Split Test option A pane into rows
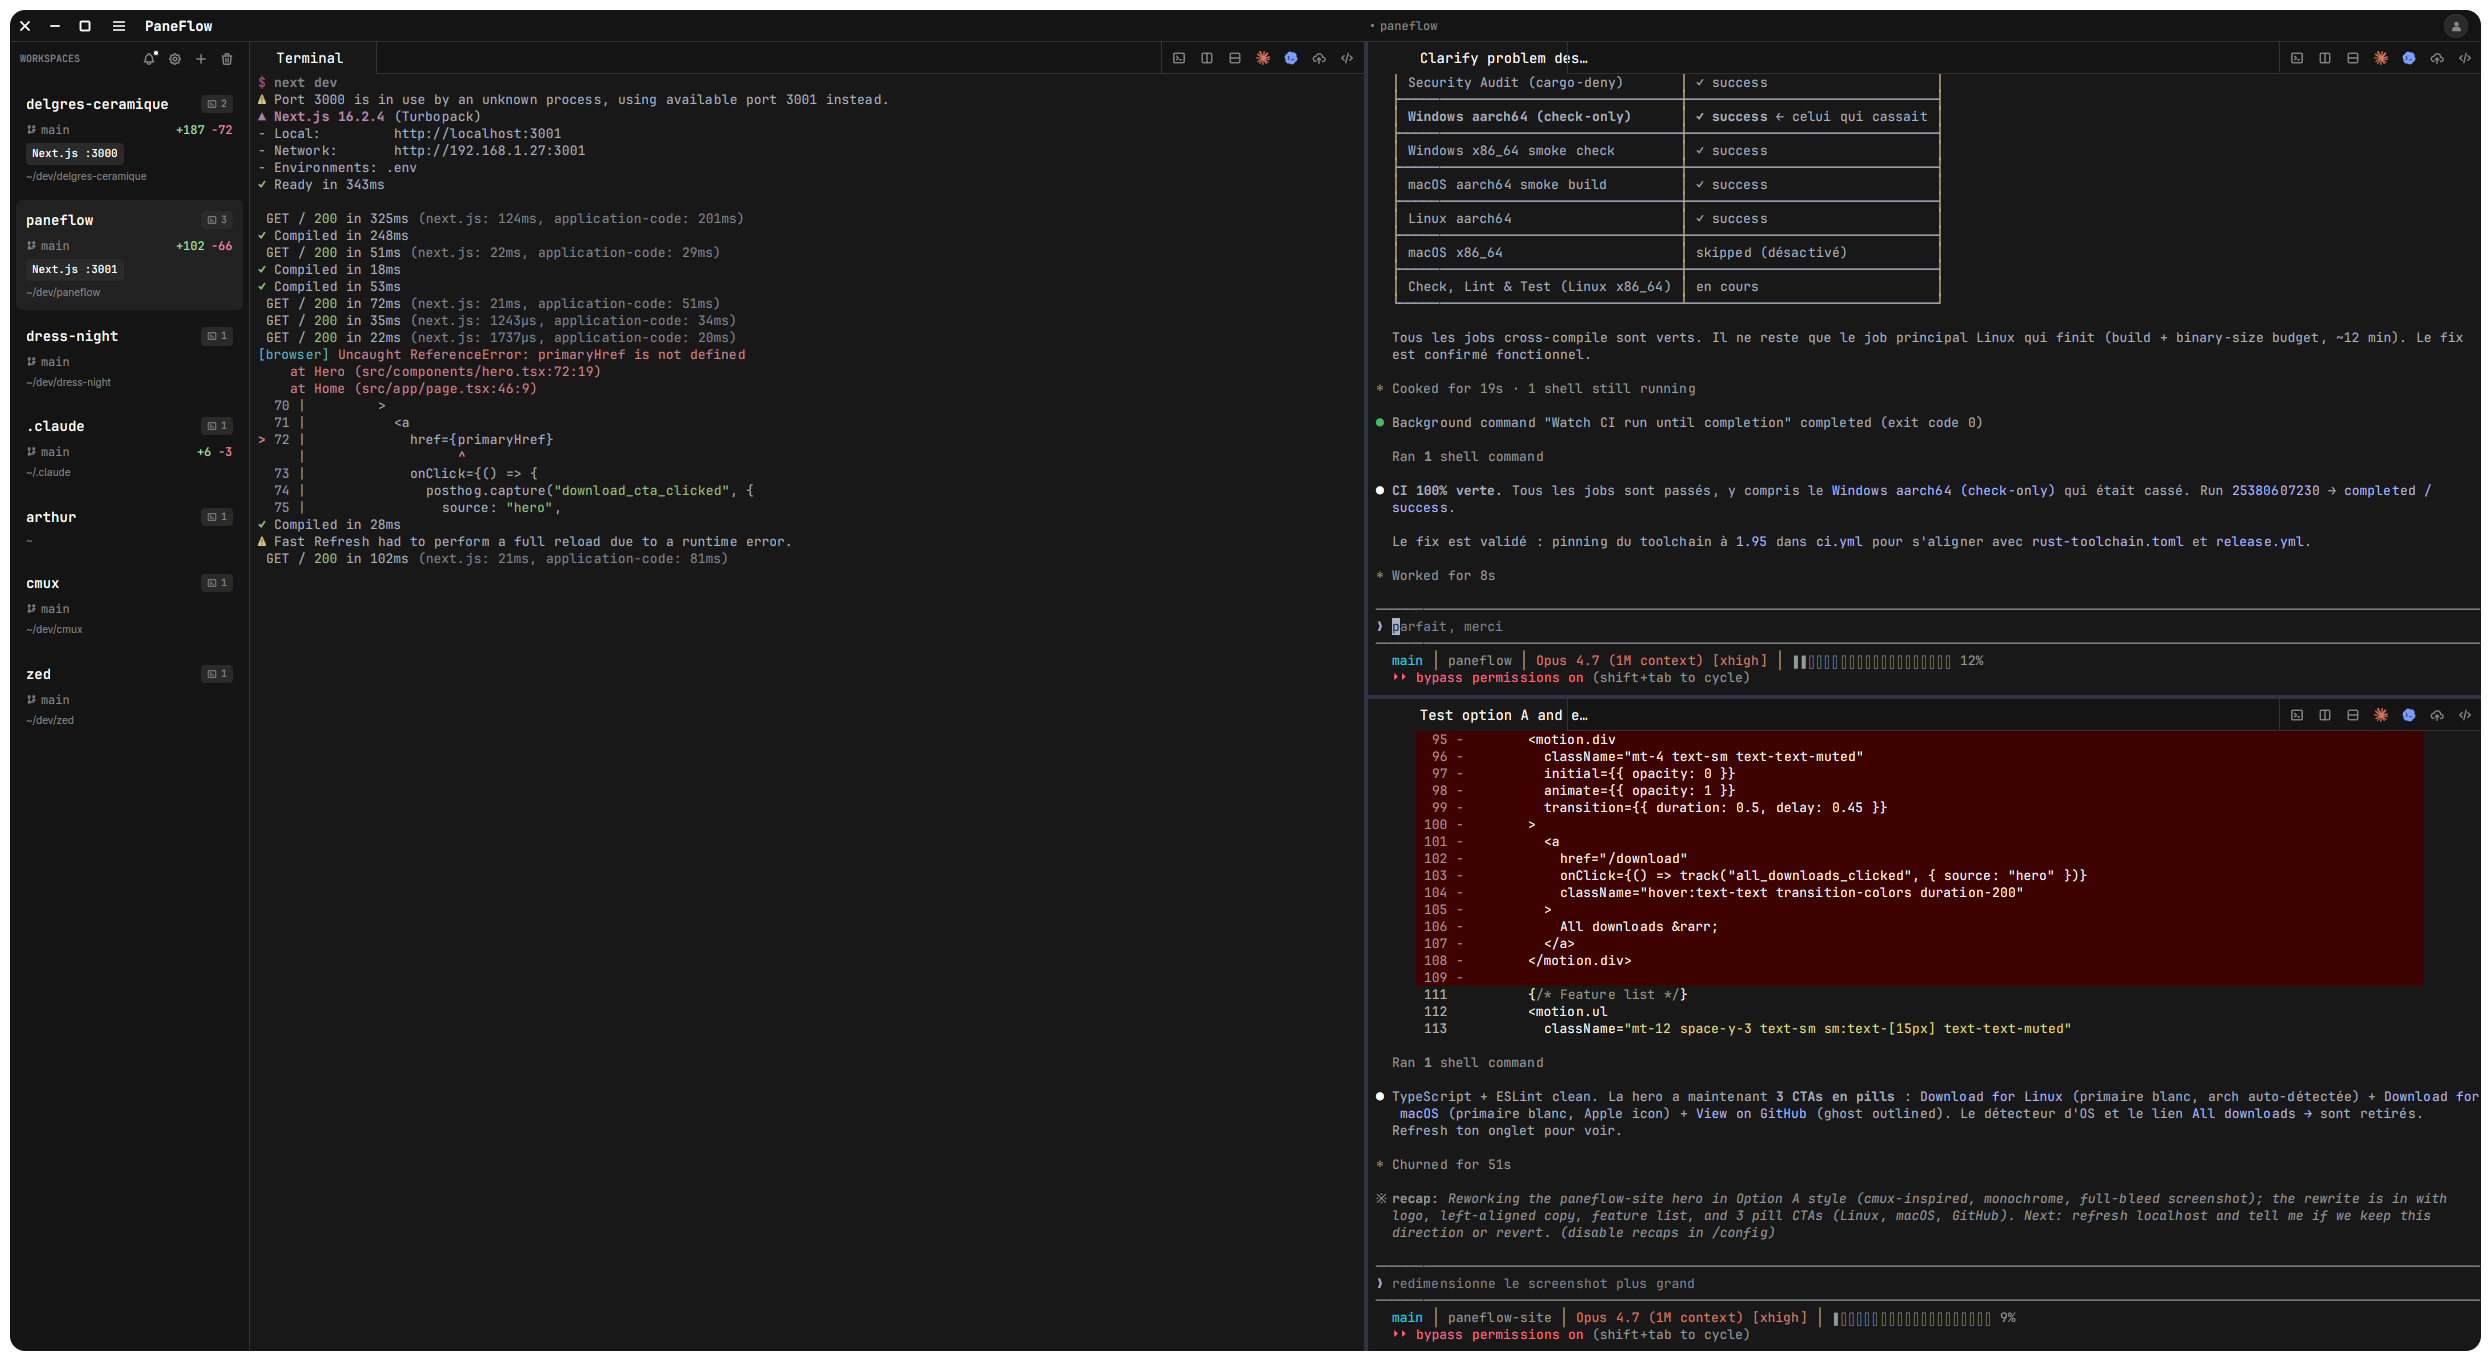 (2353, 715)
